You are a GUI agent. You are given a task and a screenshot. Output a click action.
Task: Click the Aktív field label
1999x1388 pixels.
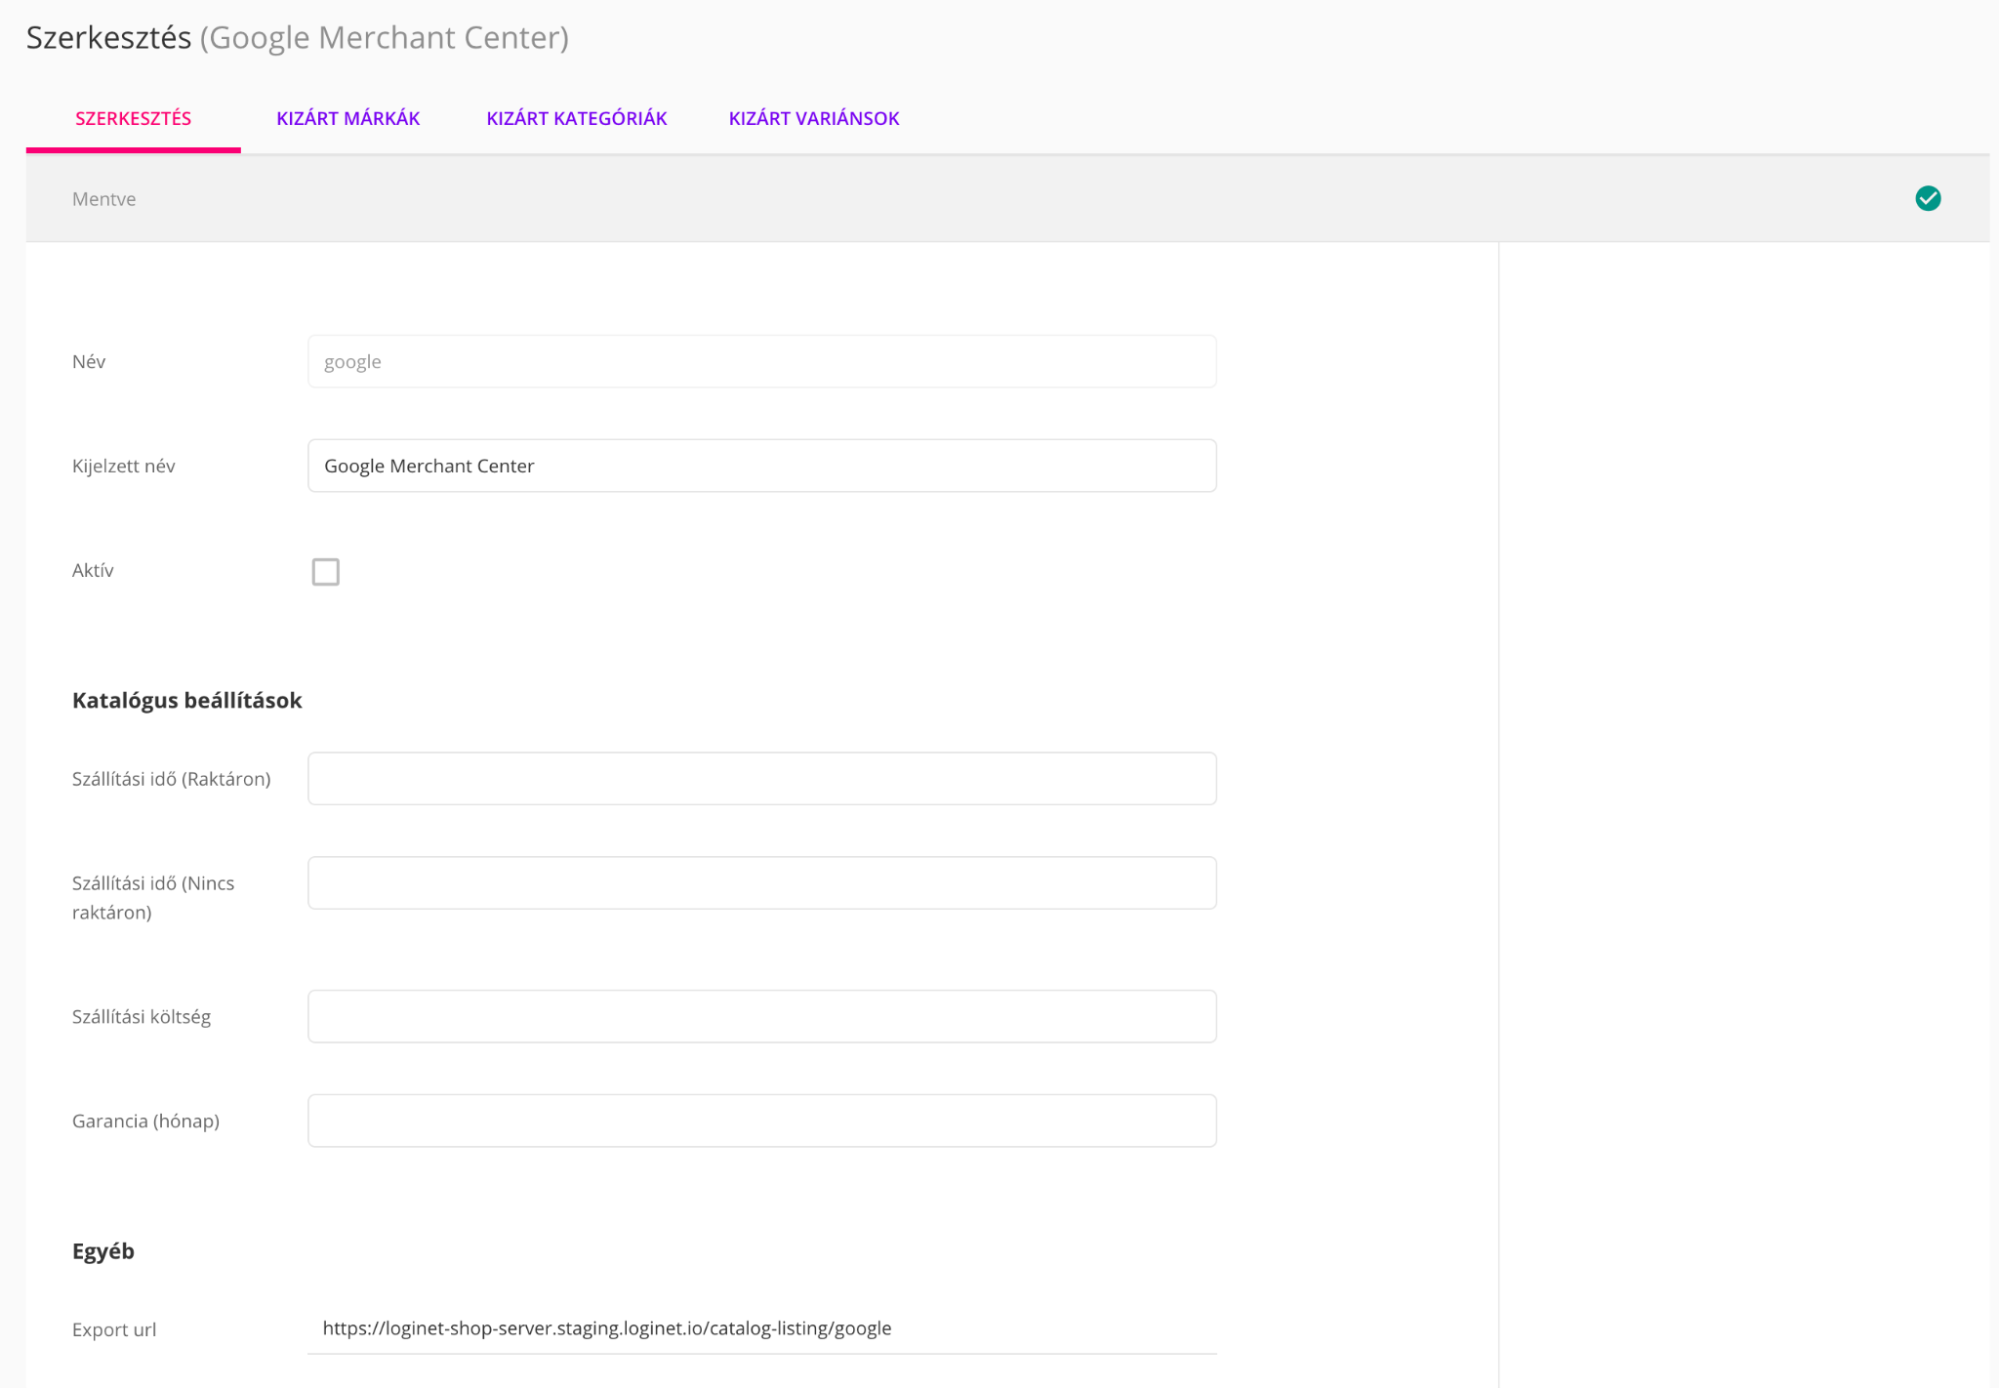92,570
